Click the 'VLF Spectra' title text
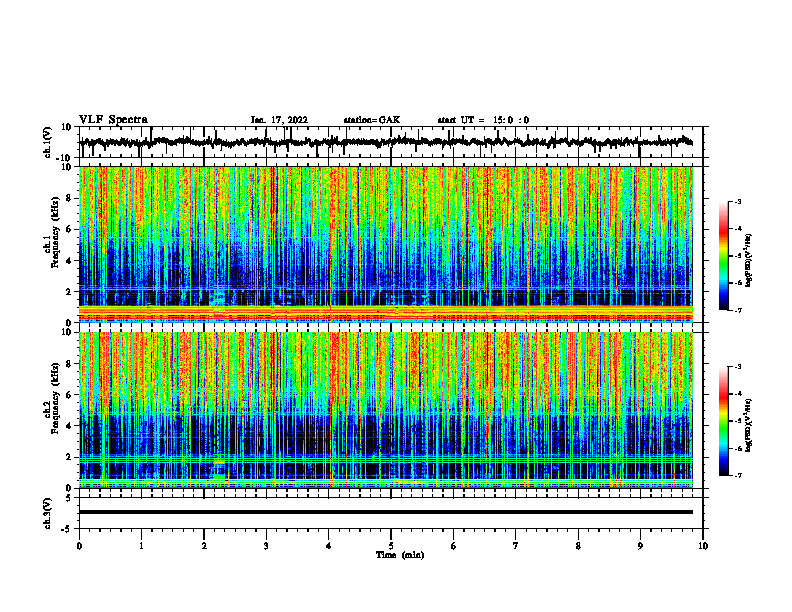This screenshot has width=792, height=612. tap(113, 120)
